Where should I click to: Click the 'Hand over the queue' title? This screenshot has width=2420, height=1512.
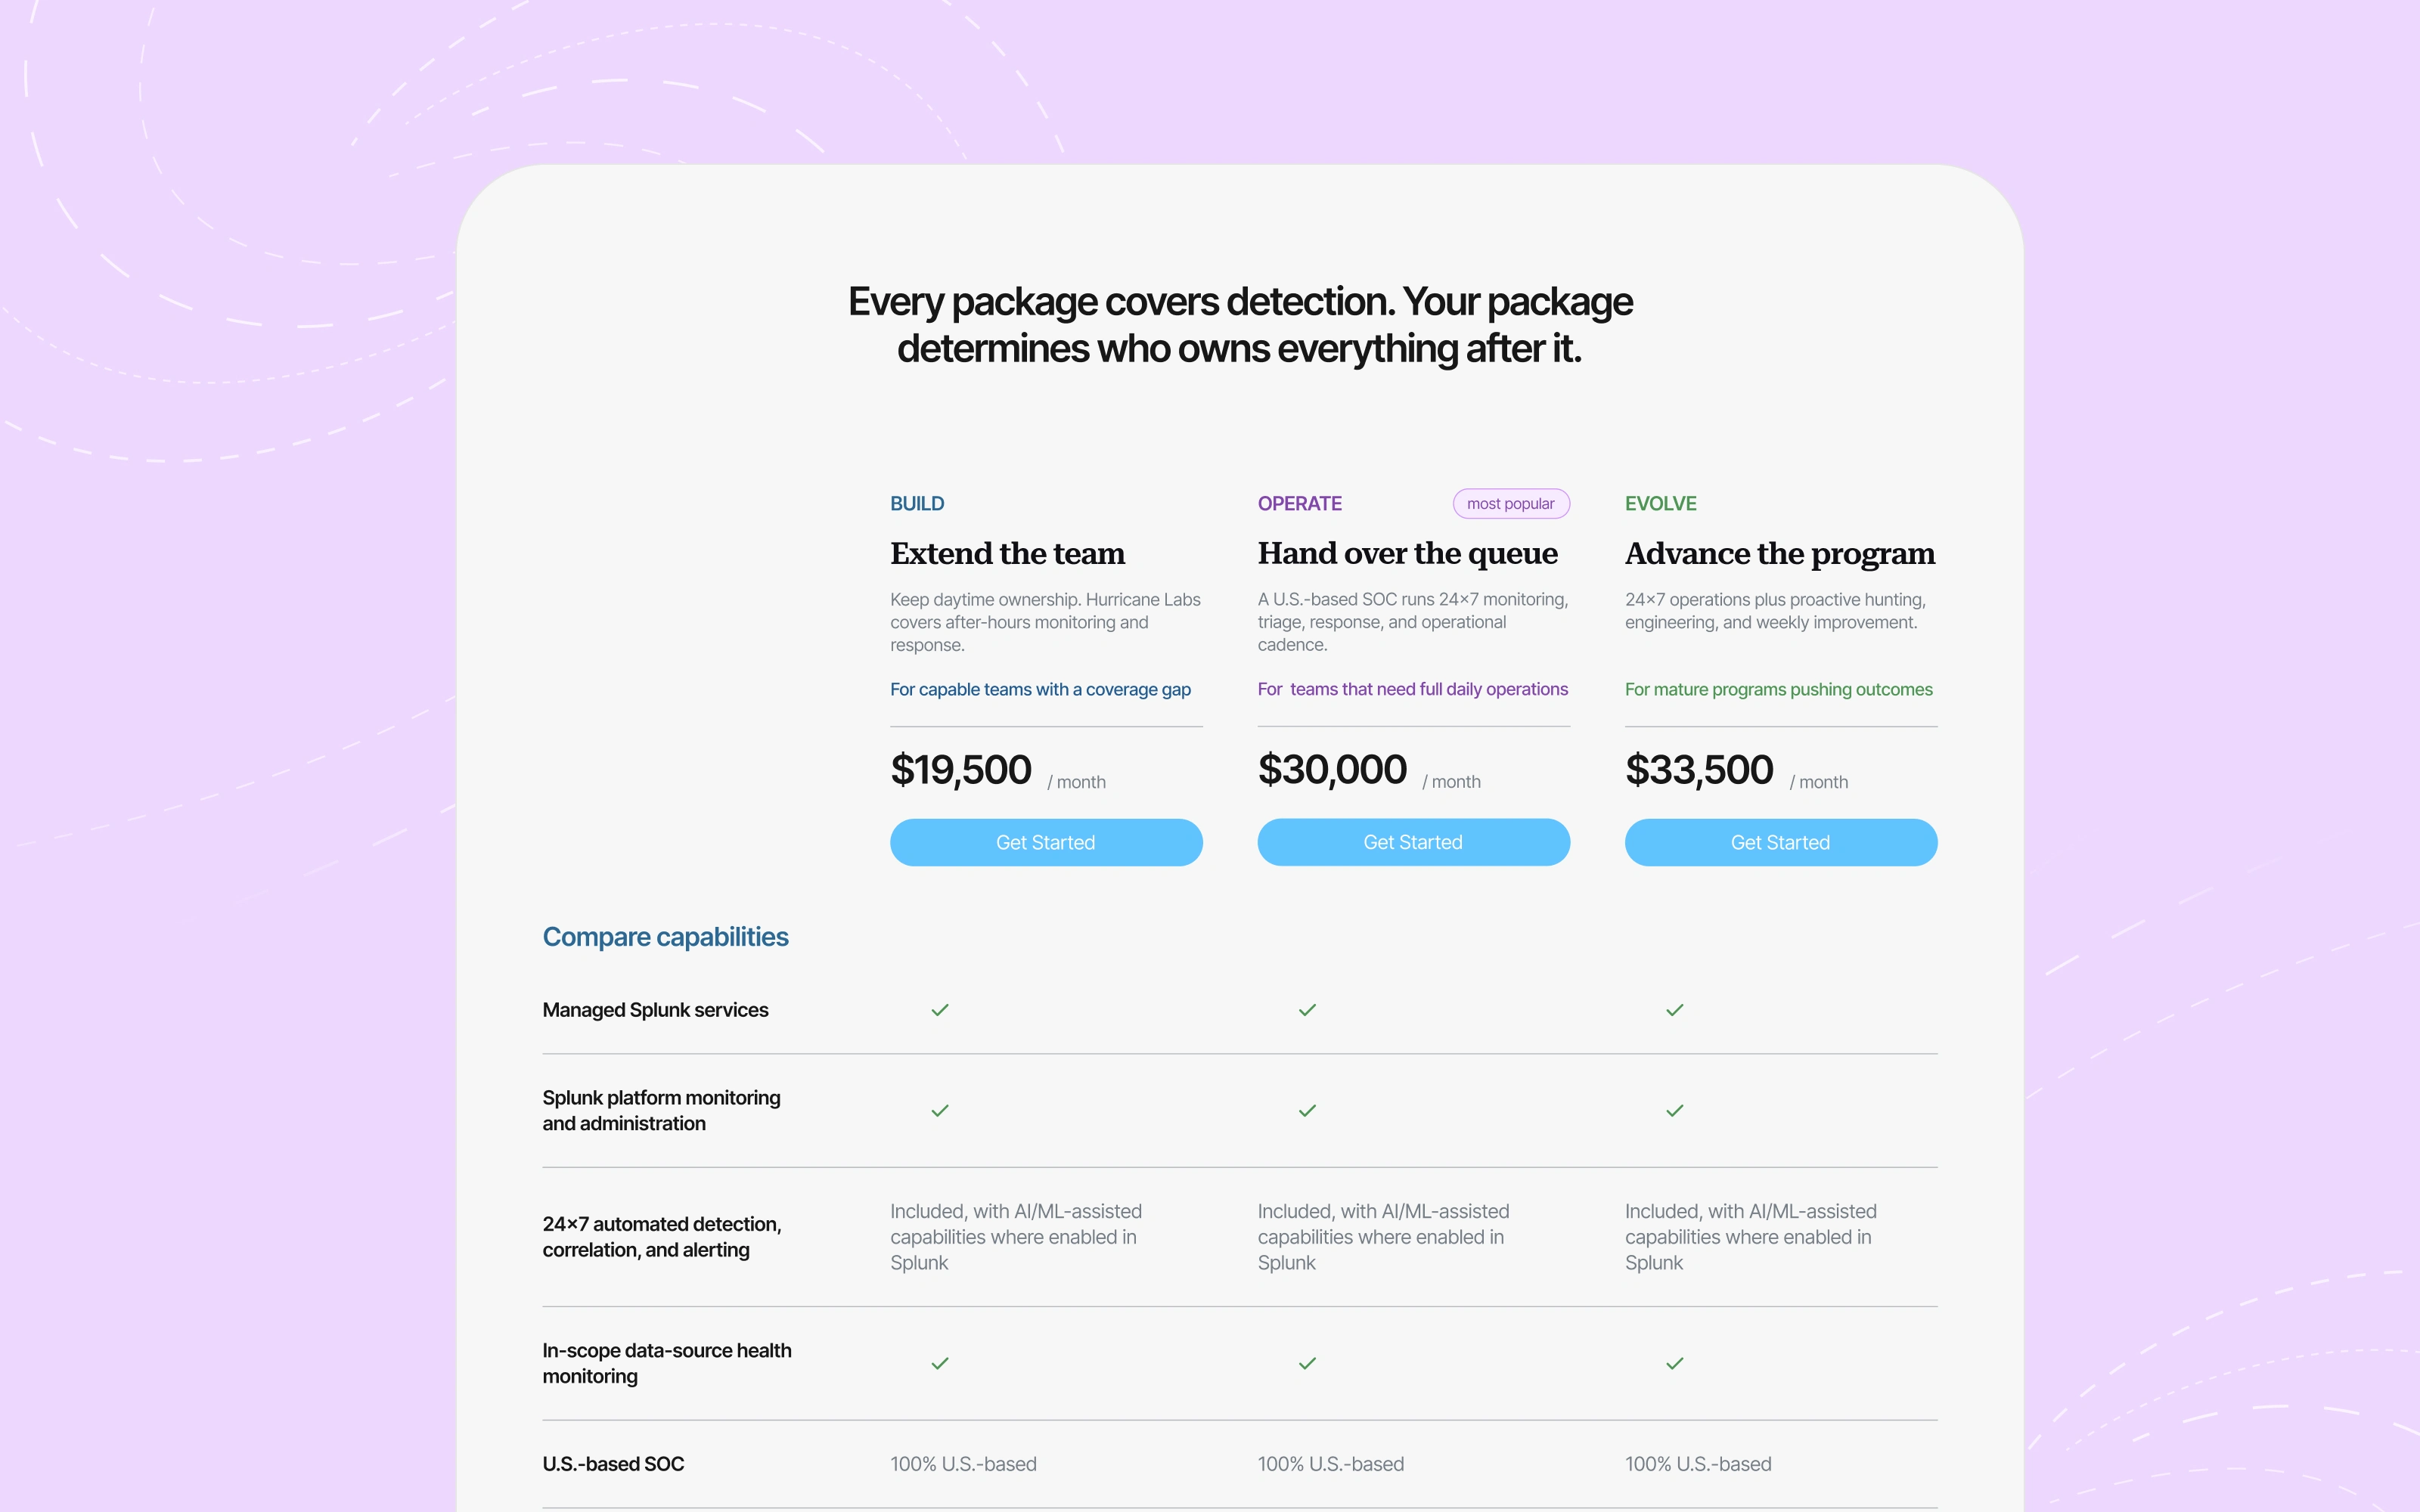click(x=1407, y=553)
